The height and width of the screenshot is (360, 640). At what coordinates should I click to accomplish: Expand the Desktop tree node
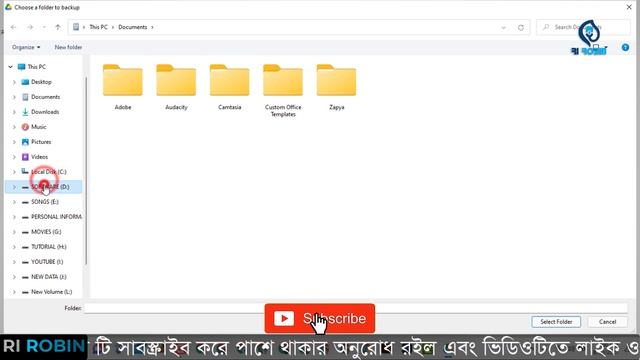[14, 82]
